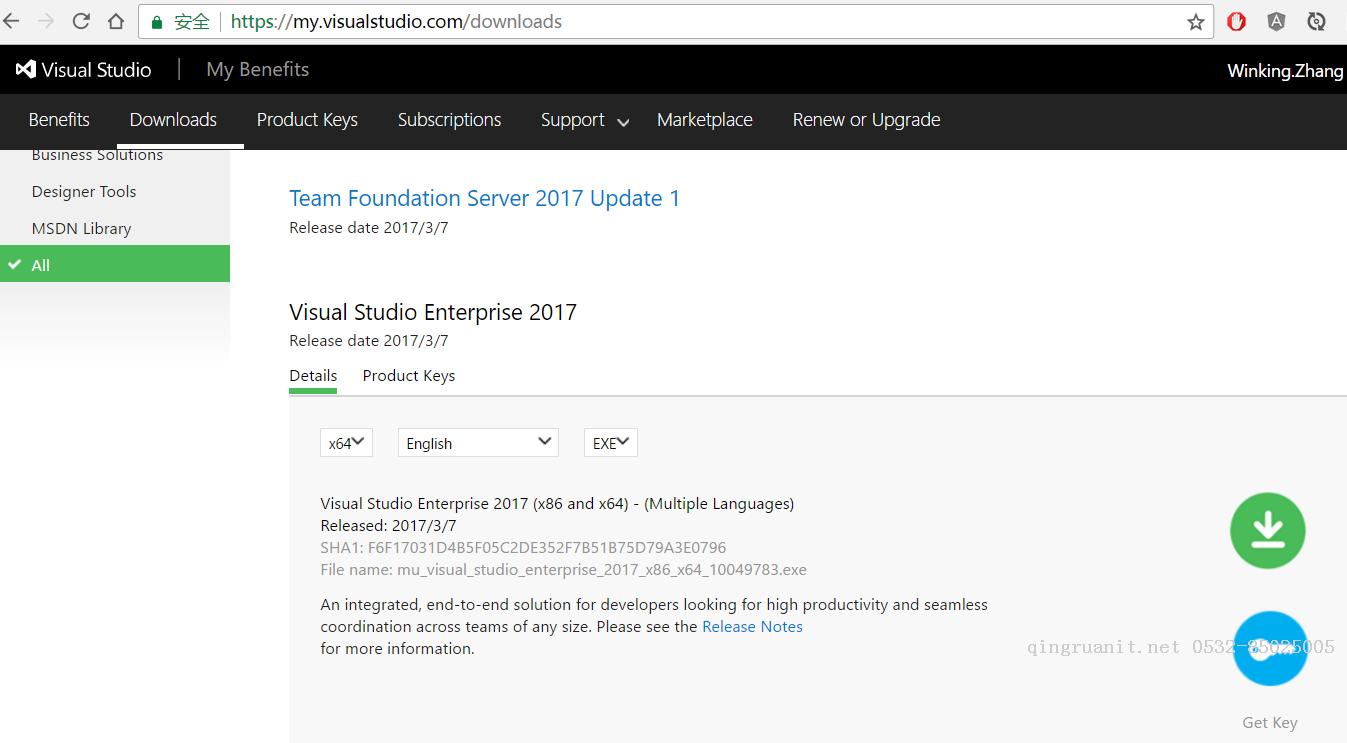Open the Benefits nav item

coord(59,120)
